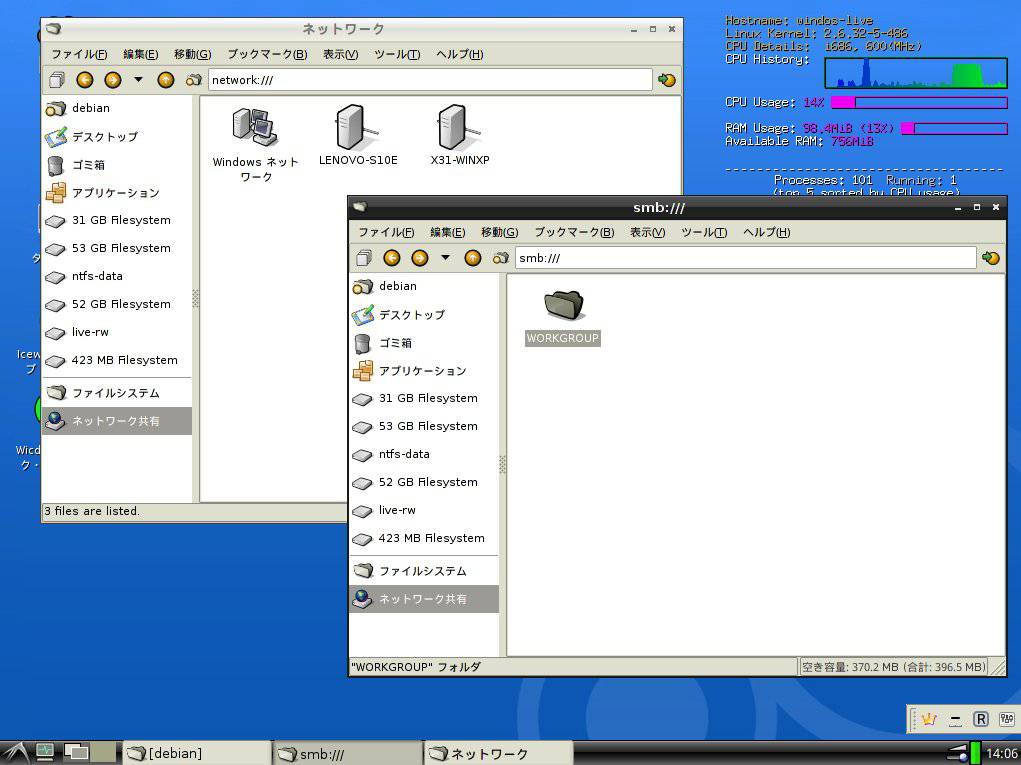
Task: Open home folder from ネットワーク window toolbar
Action: click(x=193, y=80)
